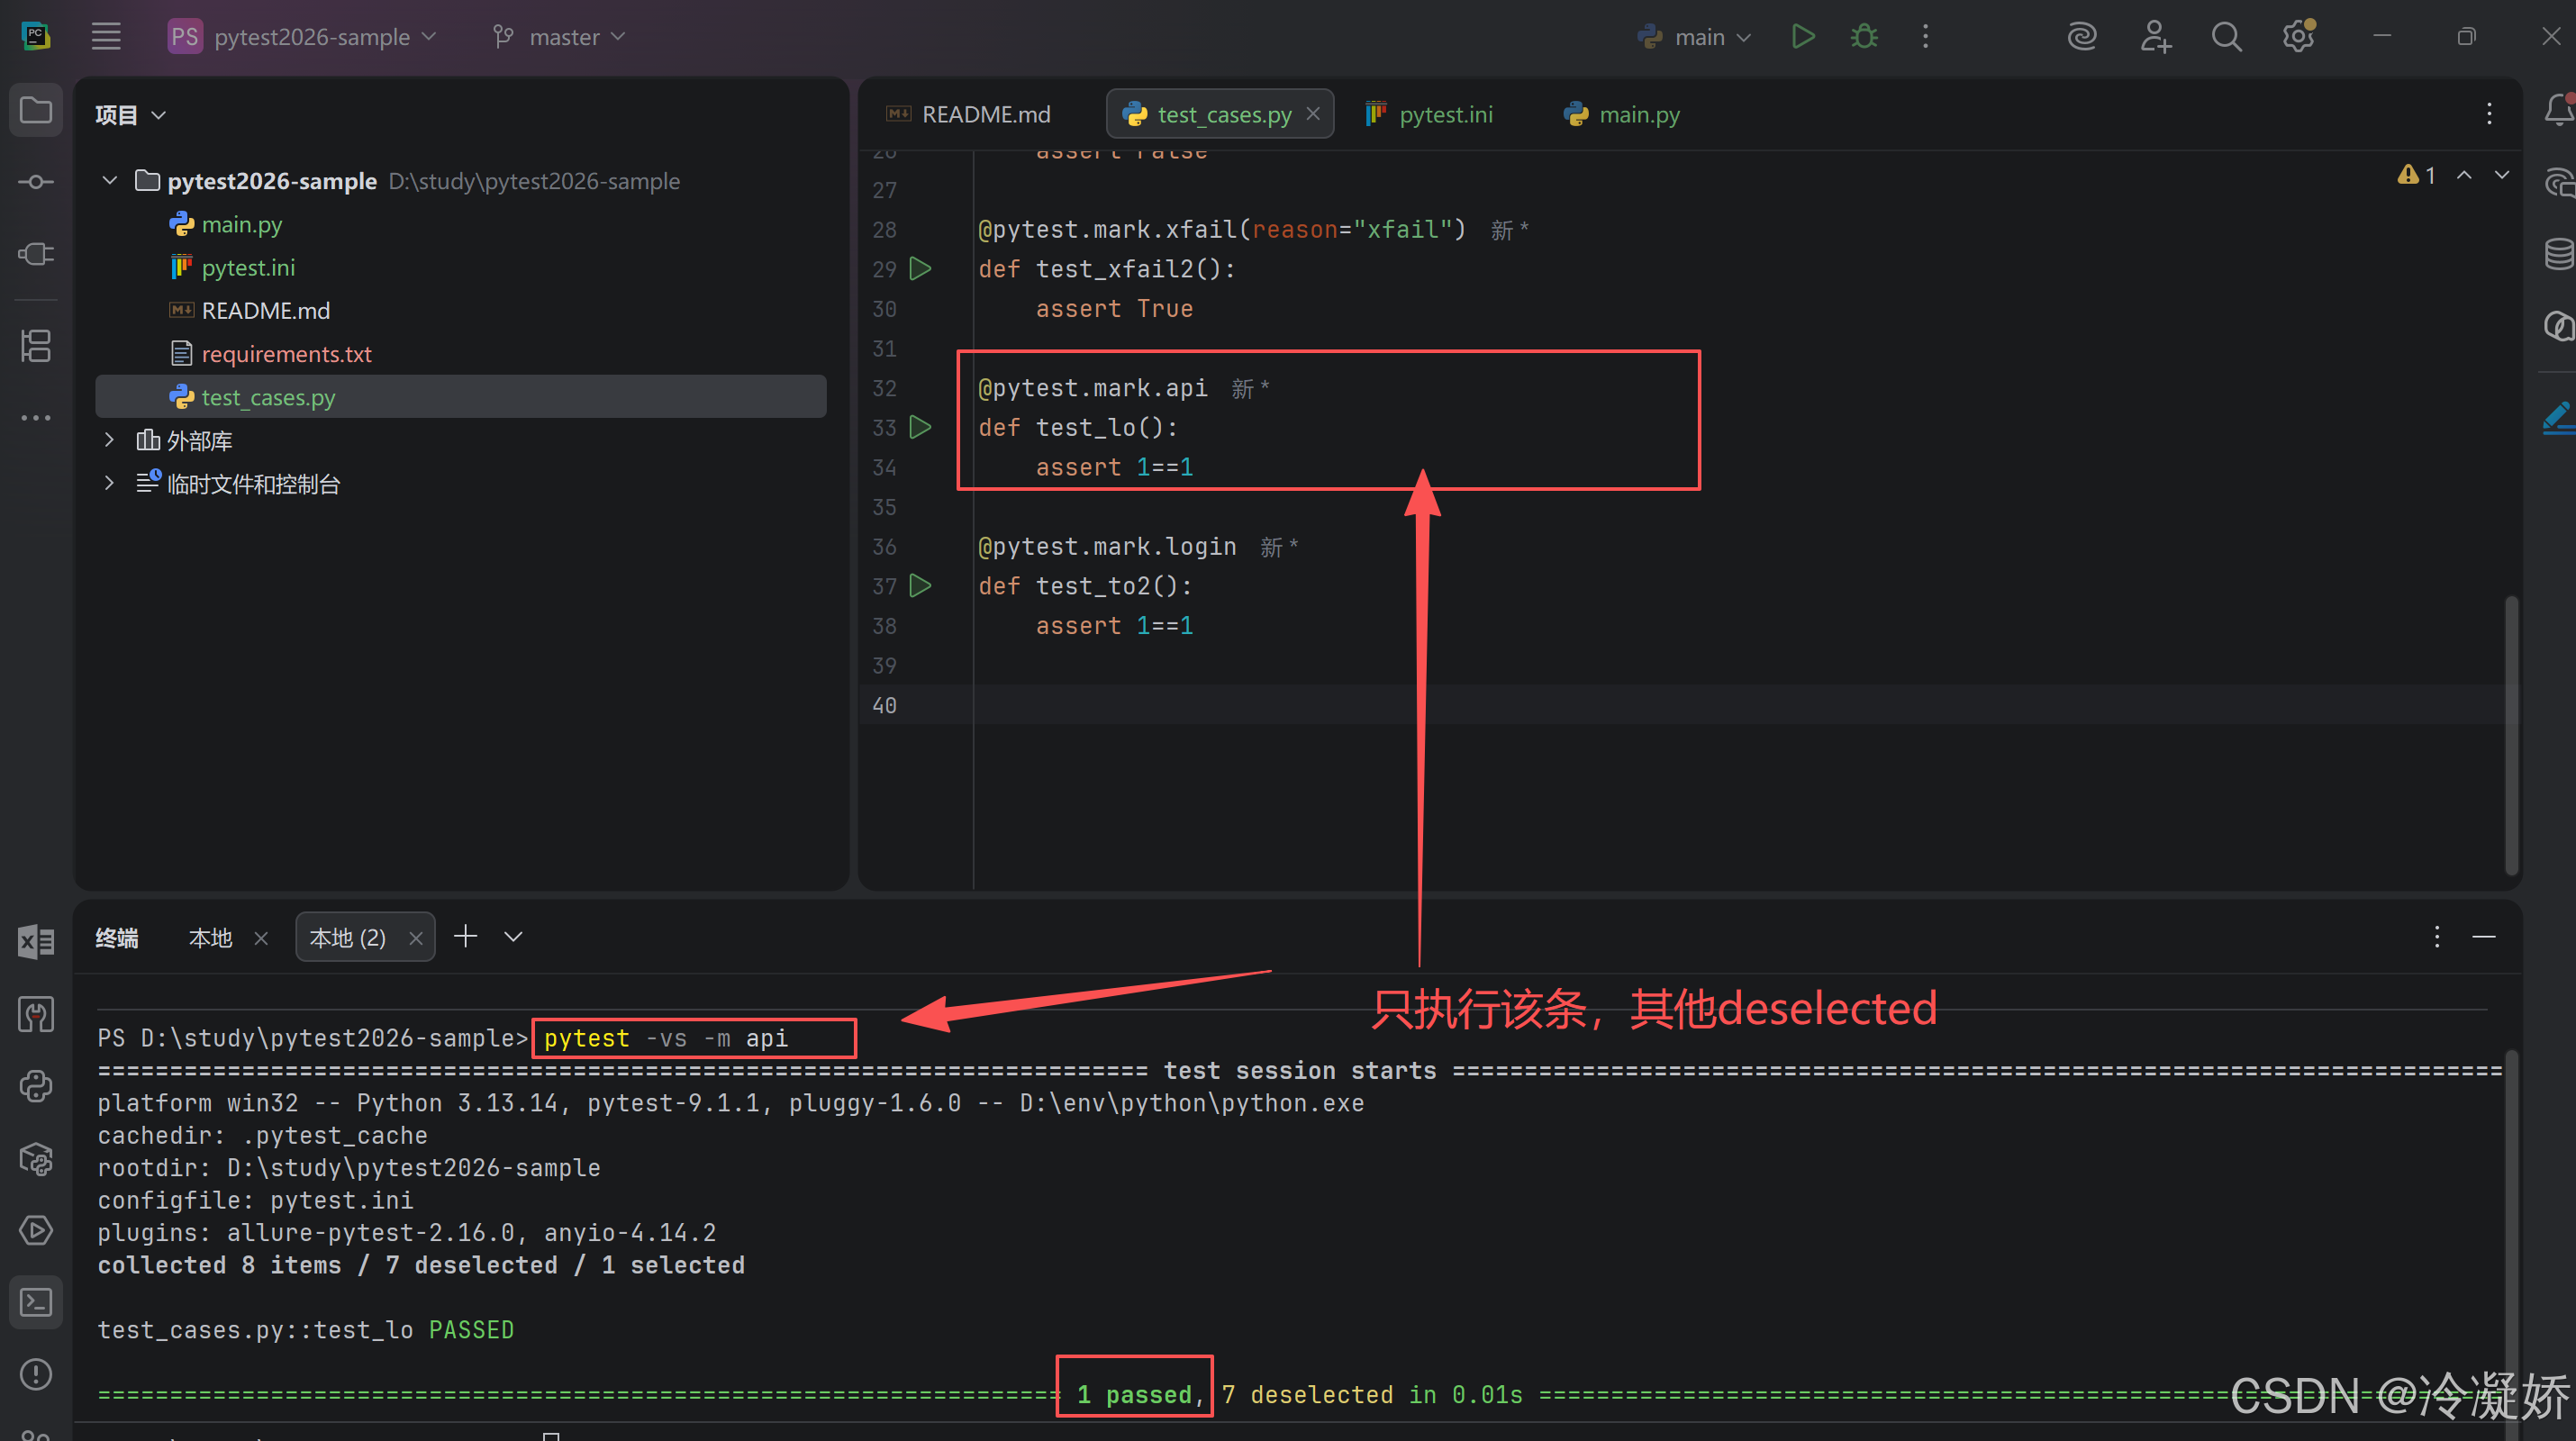The height and width of the screenshot is (1441, 2576).
Task: Close the test_cases.py editor tab
Action: [x=1313, y=114]
